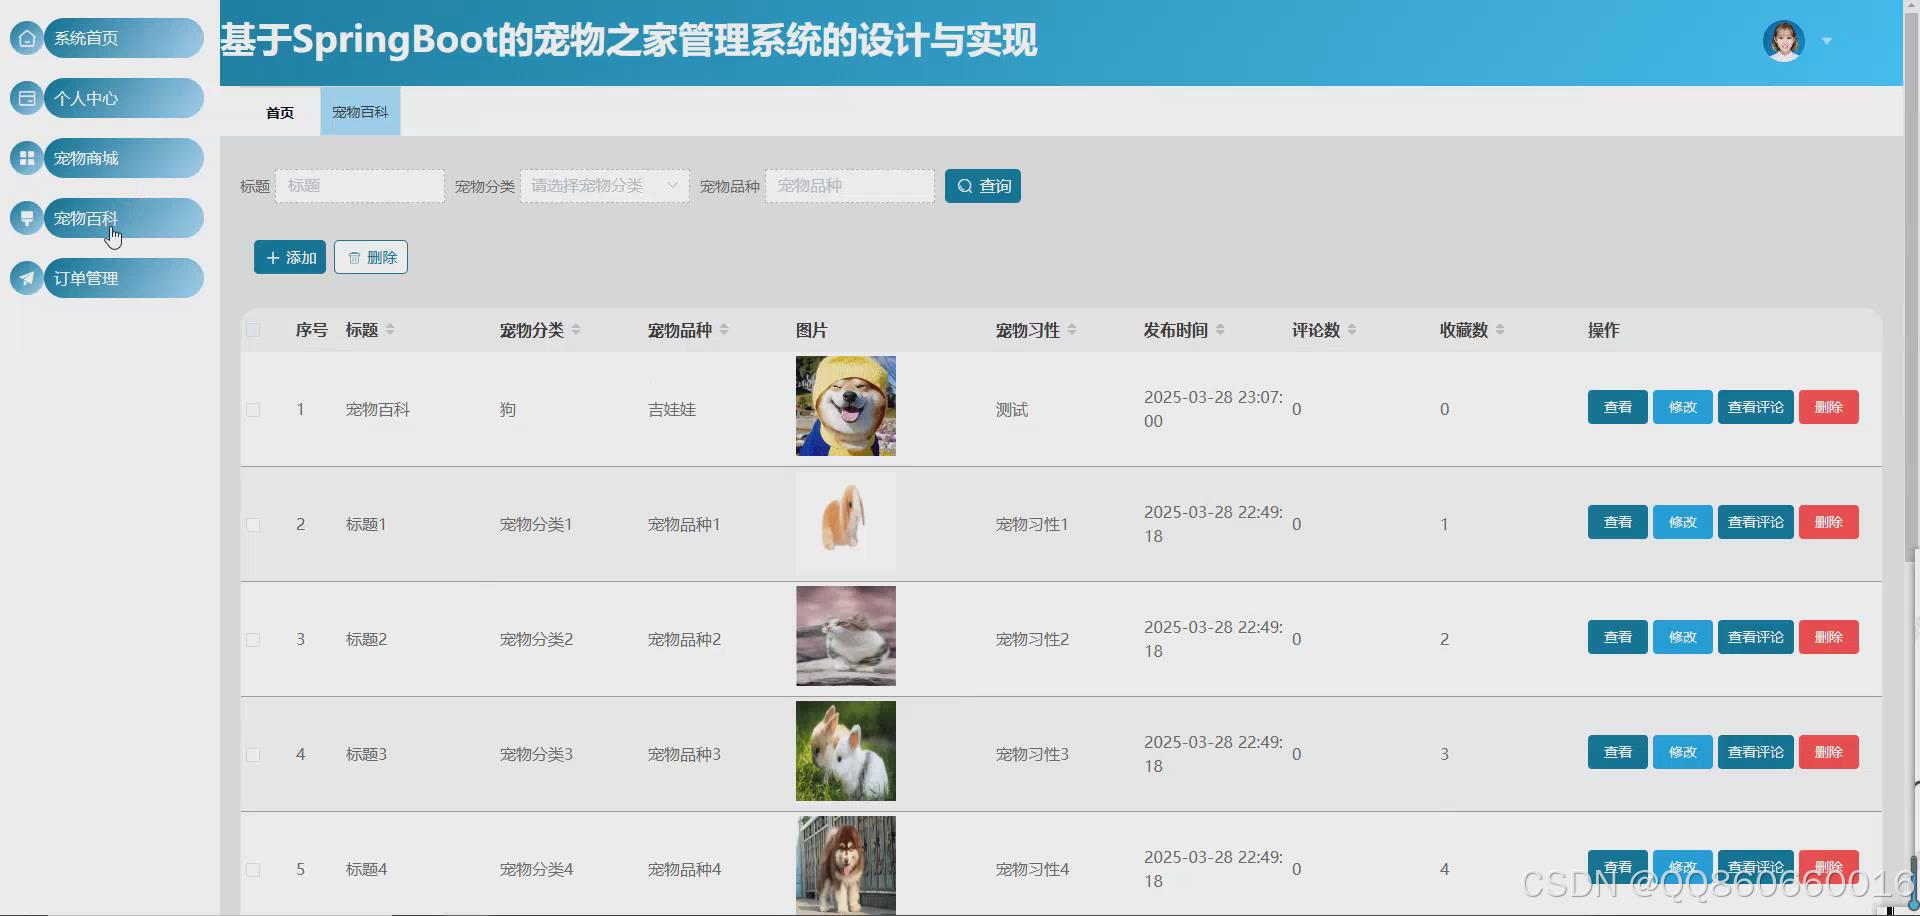The width and height of the screenshot is (1920, 916).
Task: Click 查看 for the 标题3 row
Action: click(1618, 752)
